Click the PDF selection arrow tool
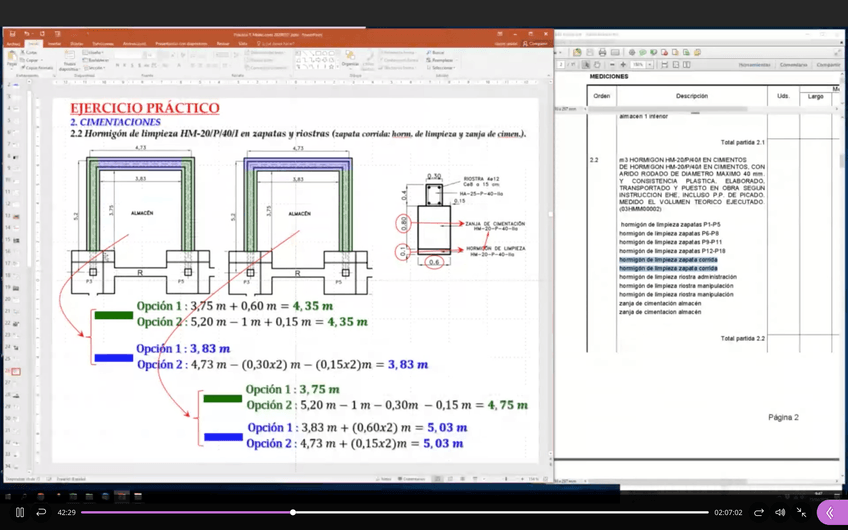 [587, 65]
